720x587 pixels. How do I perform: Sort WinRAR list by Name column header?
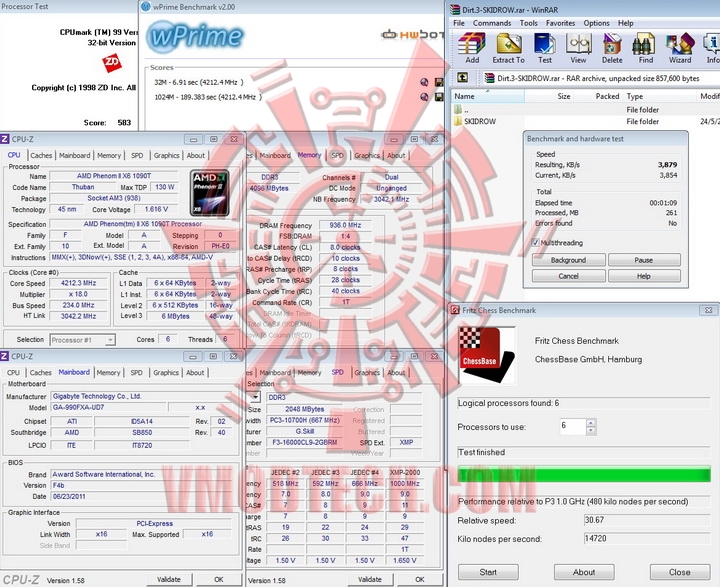tap(488, 96)
